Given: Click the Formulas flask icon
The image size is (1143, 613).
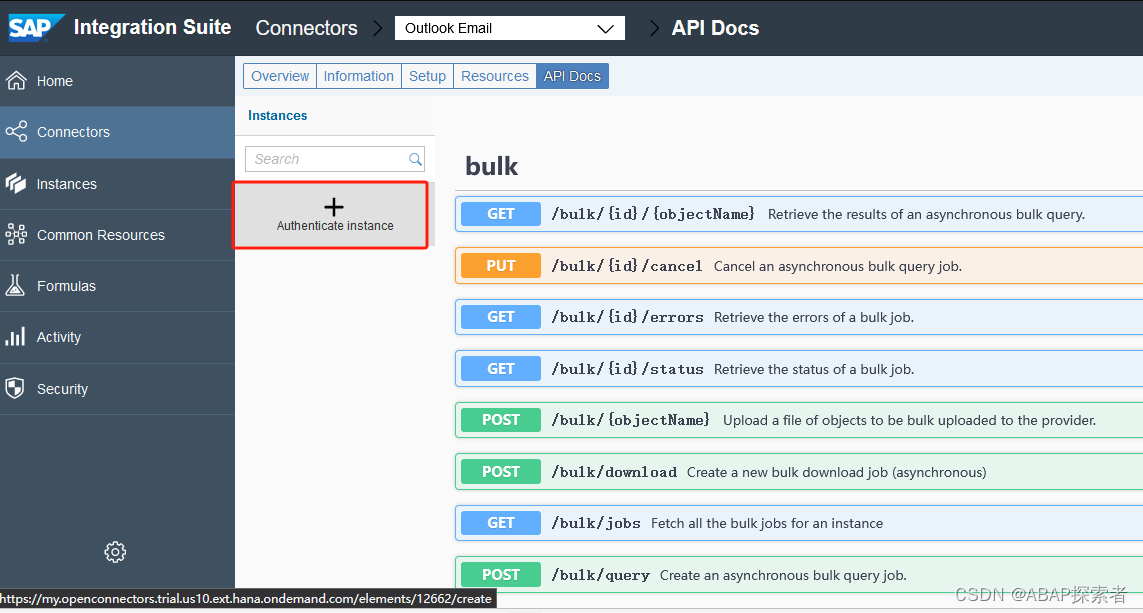Looking at the screenshot, I should (x=15, y=286).
